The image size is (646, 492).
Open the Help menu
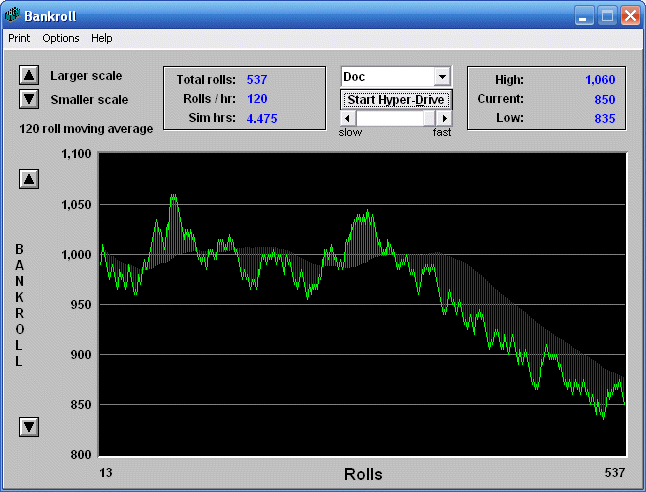[x=102, y=38]
